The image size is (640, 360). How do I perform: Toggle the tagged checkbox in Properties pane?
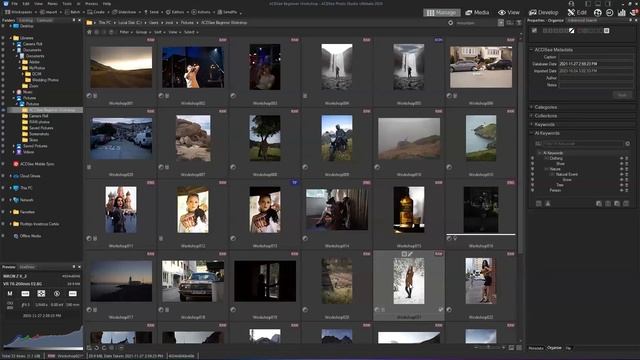point(534,31)
